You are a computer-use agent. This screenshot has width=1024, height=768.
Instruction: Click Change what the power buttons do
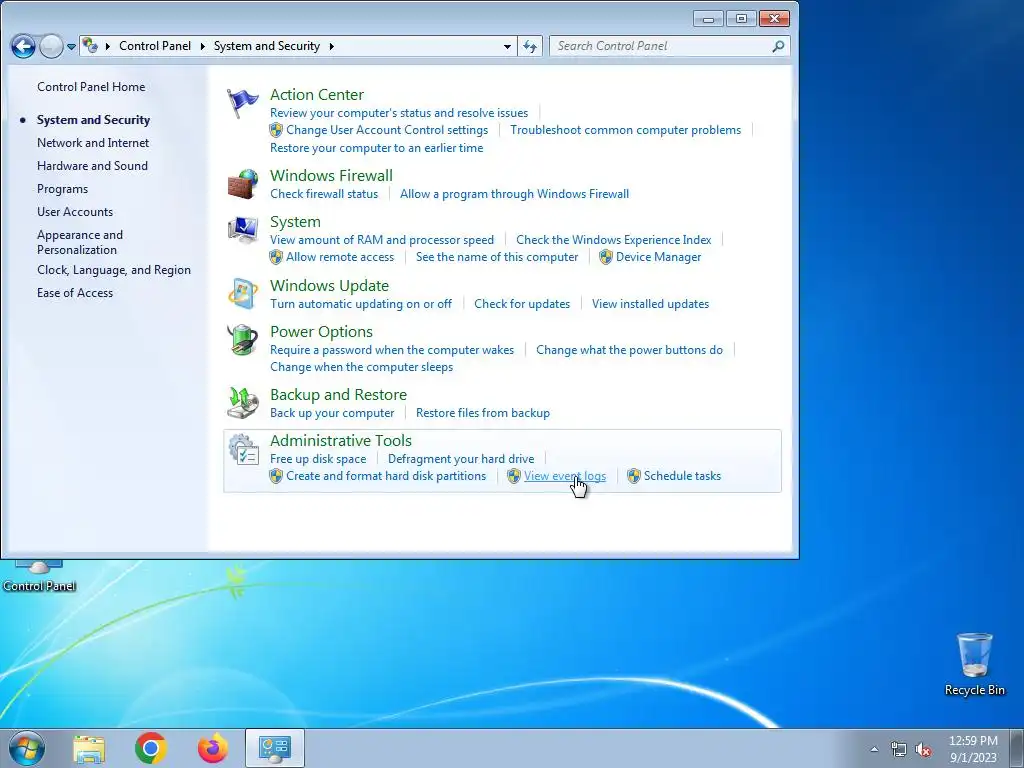tap(629, 350)
